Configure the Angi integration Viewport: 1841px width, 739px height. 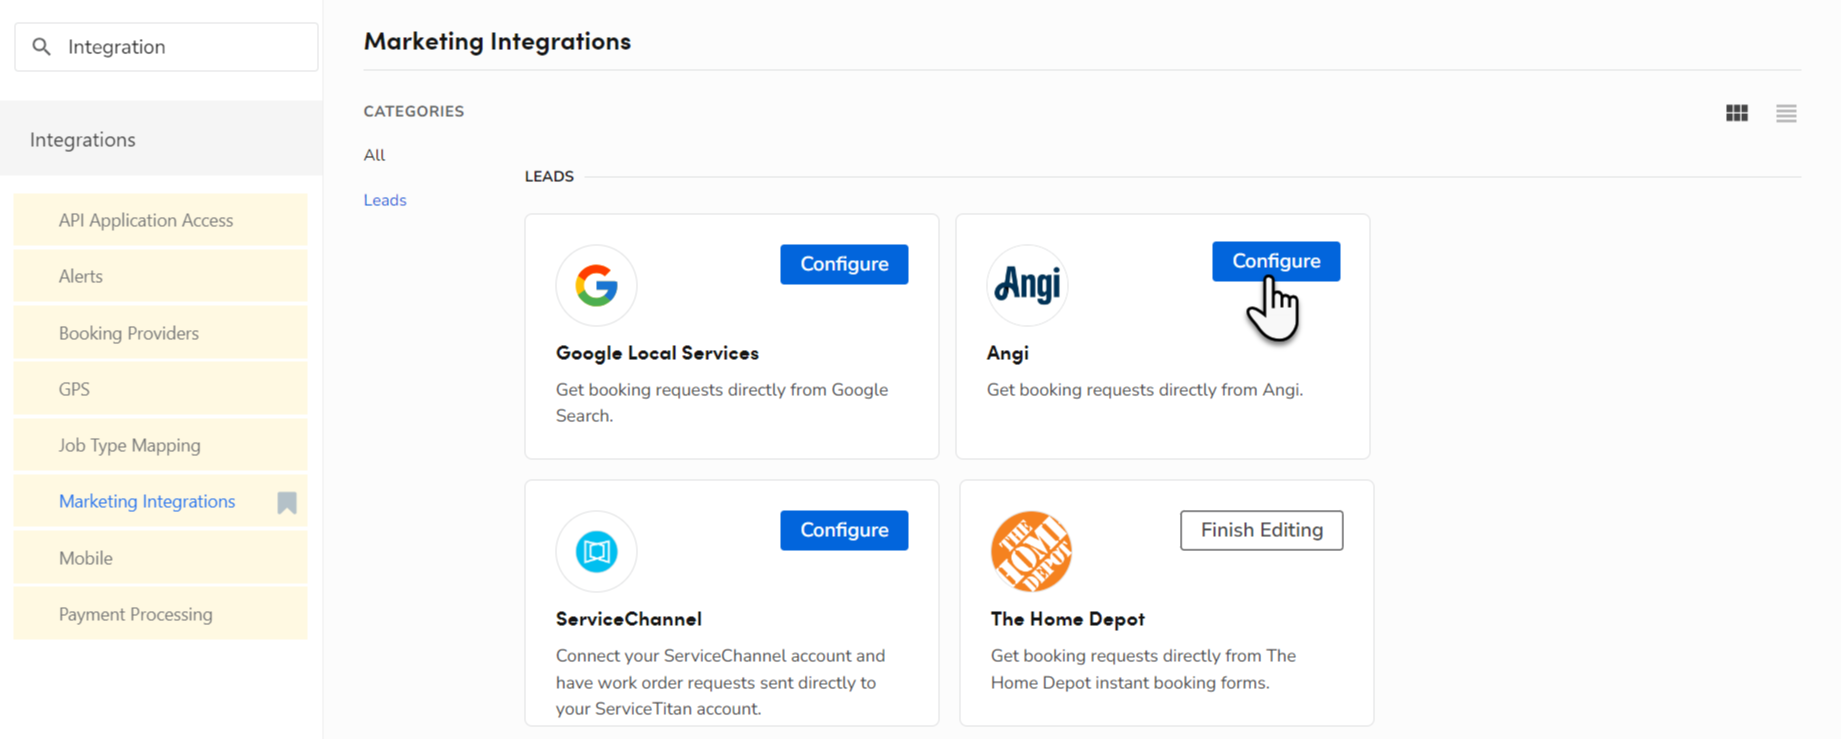pos(1275,261)
